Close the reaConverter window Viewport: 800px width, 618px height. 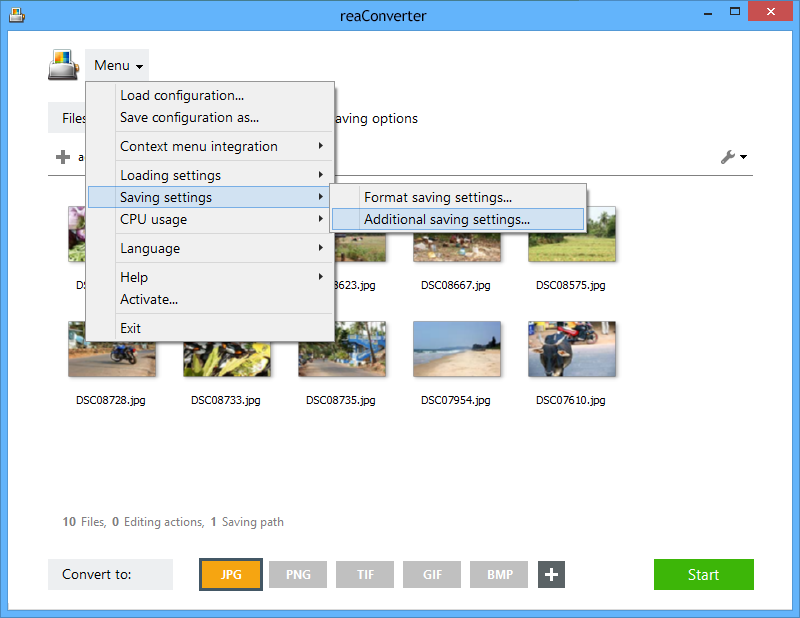click(x=771, y=11)
